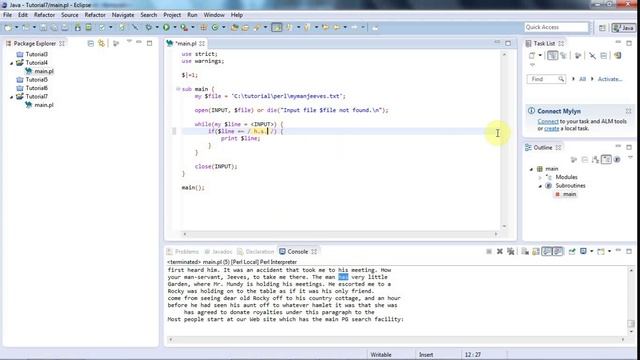Open Package Explorer View Menu triangle
640x360 pixels.
[x=129, y=42]
